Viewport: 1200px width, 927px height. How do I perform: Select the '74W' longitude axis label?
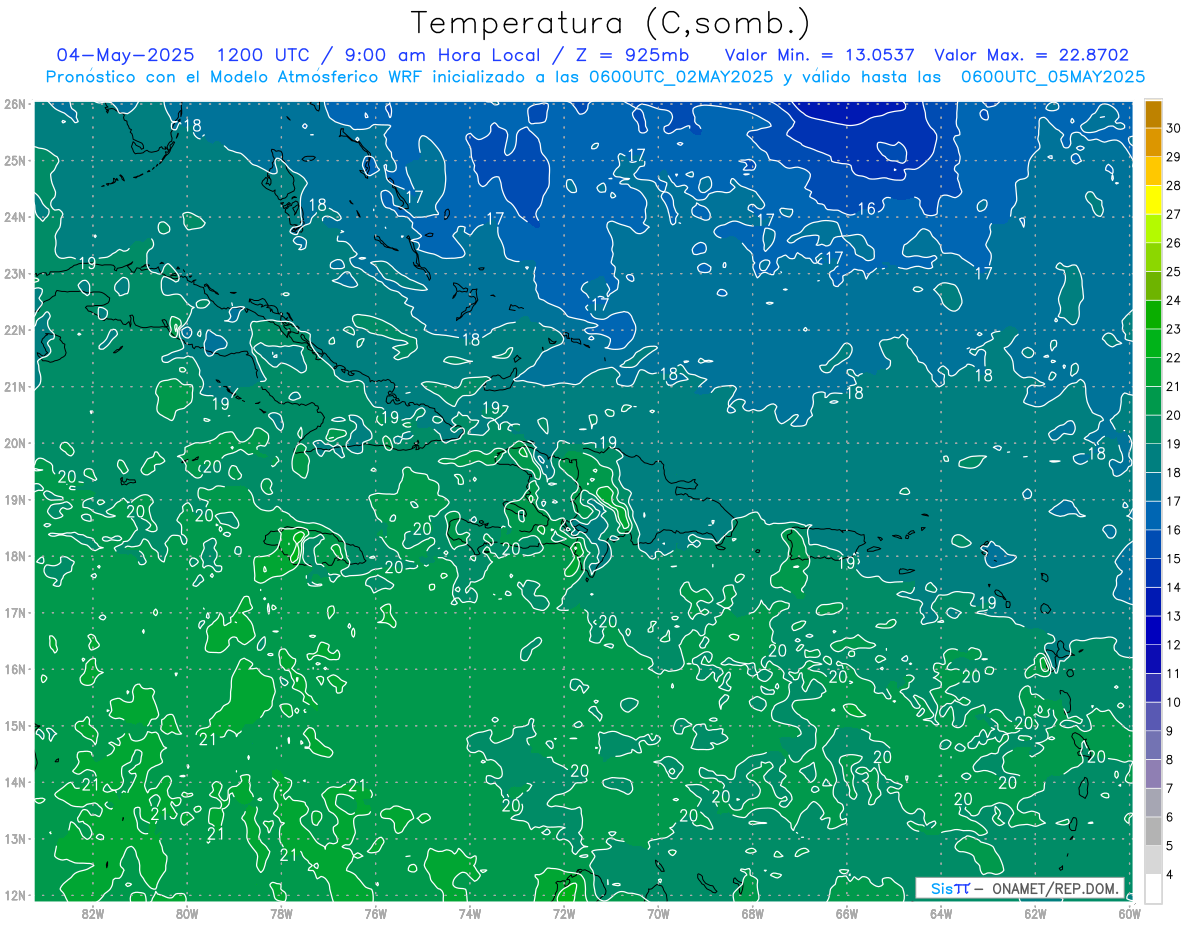[470, 913]
